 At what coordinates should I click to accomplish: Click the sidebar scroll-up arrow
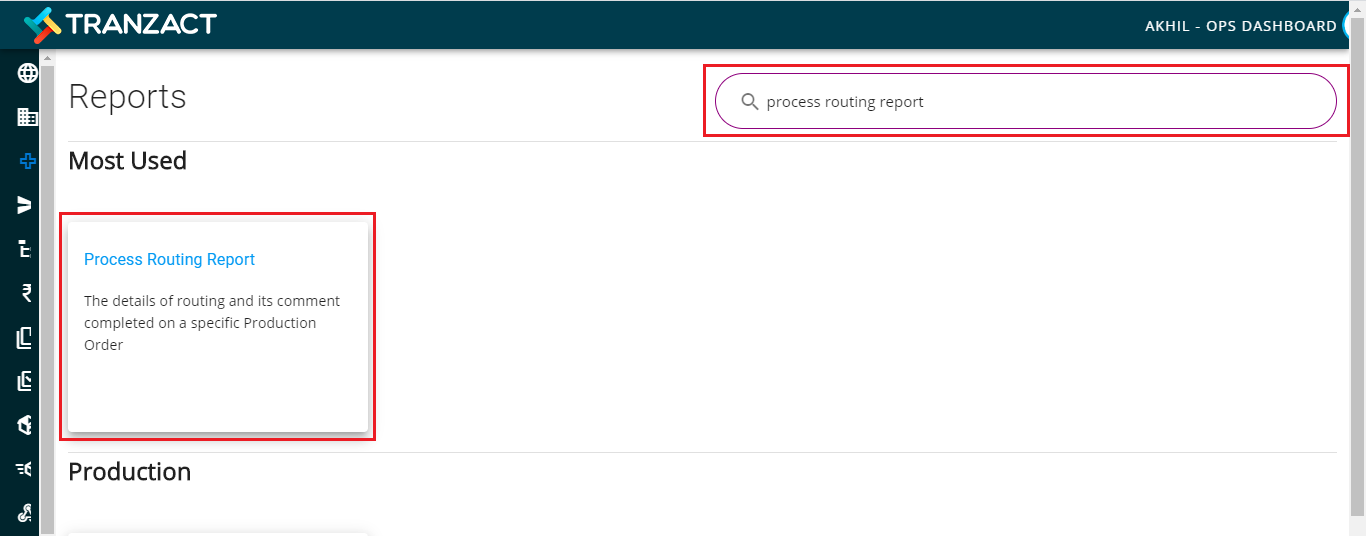47,58
